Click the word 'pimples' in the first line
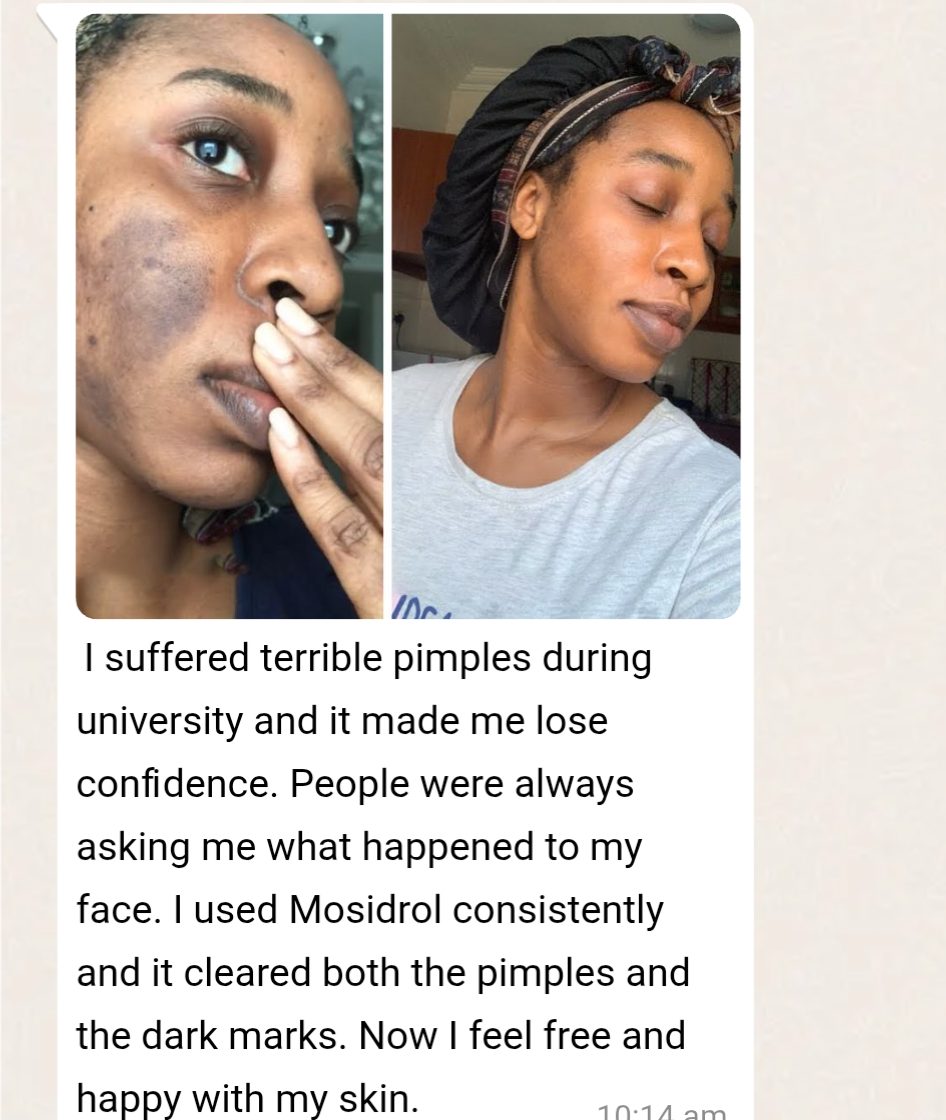This screenshot has width=946, height=1120. [463, 659]
